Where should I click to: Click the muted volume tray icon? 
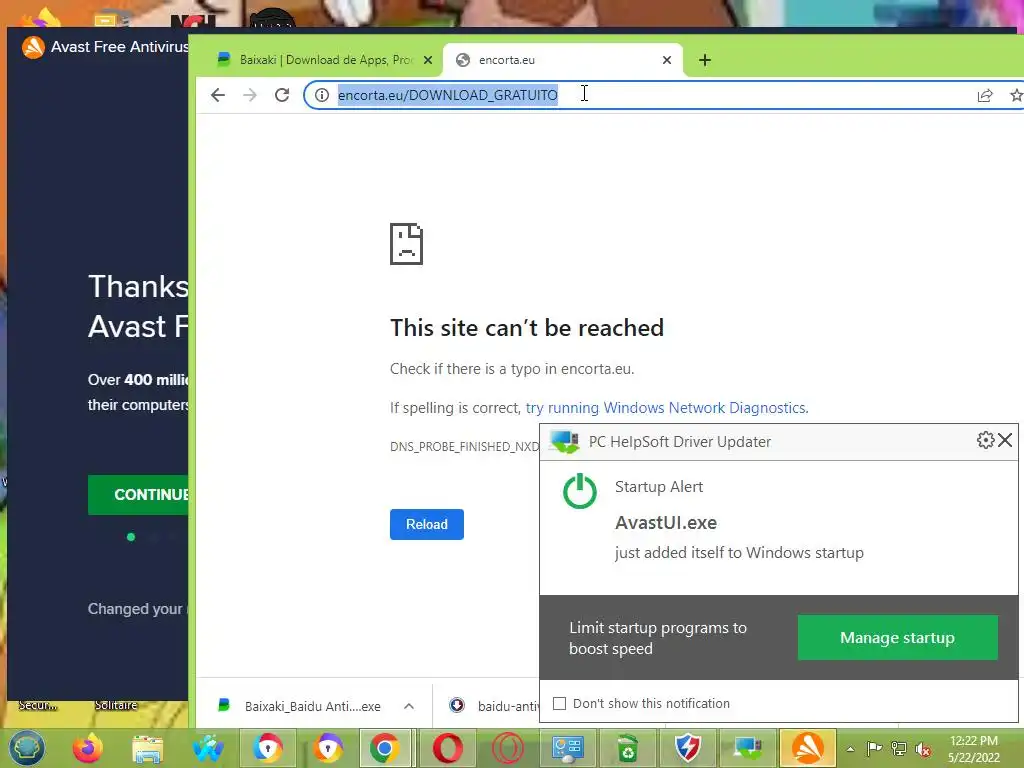click(923, 749)
